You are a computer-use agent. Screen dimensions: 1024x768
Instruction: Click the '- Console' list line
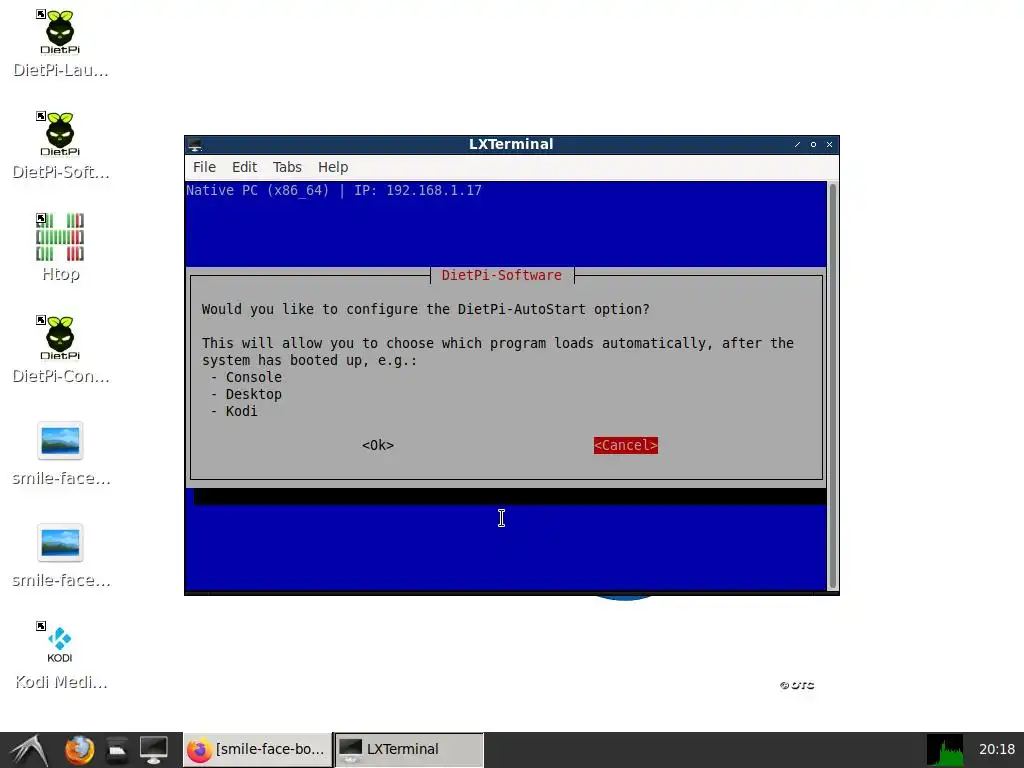(x=246, y=377)
